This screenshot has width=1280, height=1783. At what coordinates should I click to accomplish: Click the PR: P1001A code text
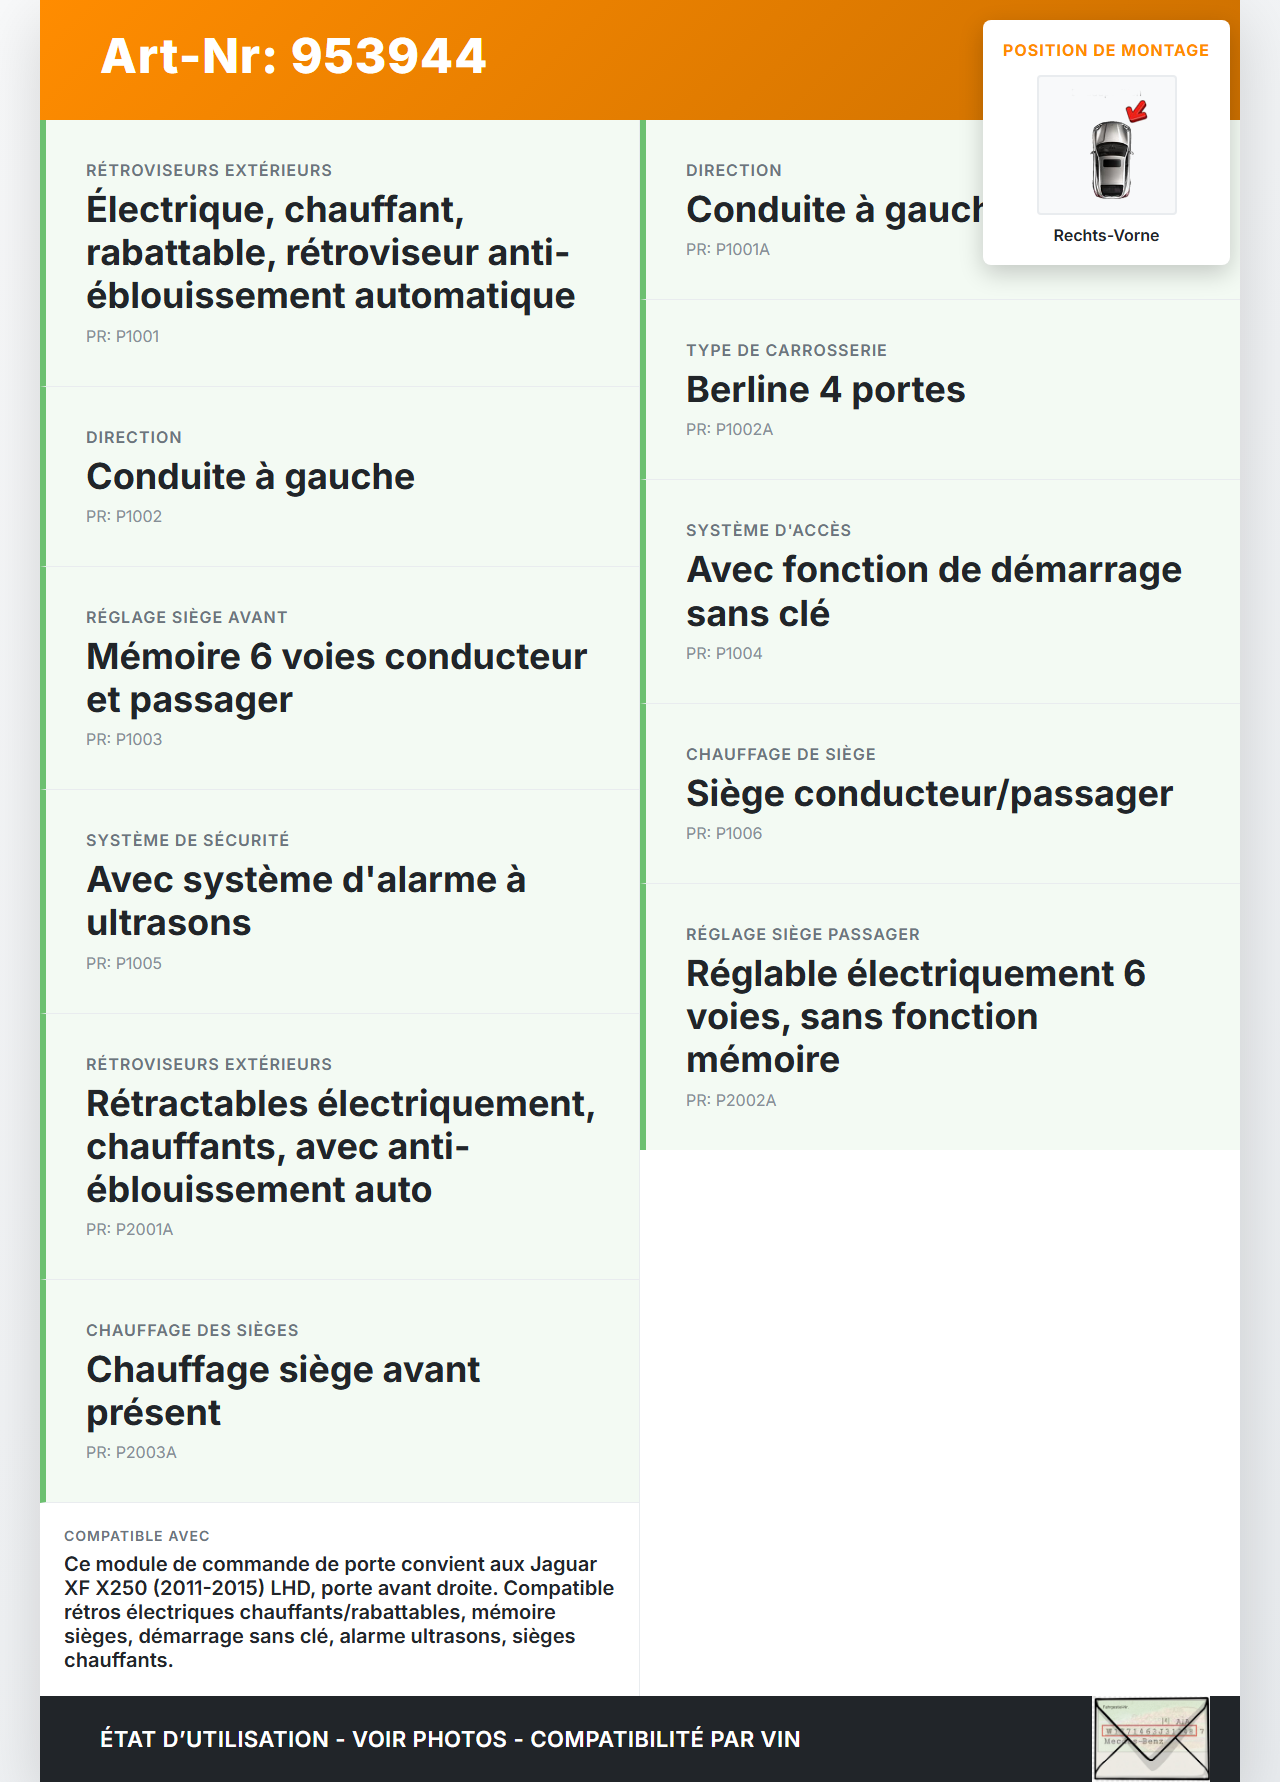[727, 250]
